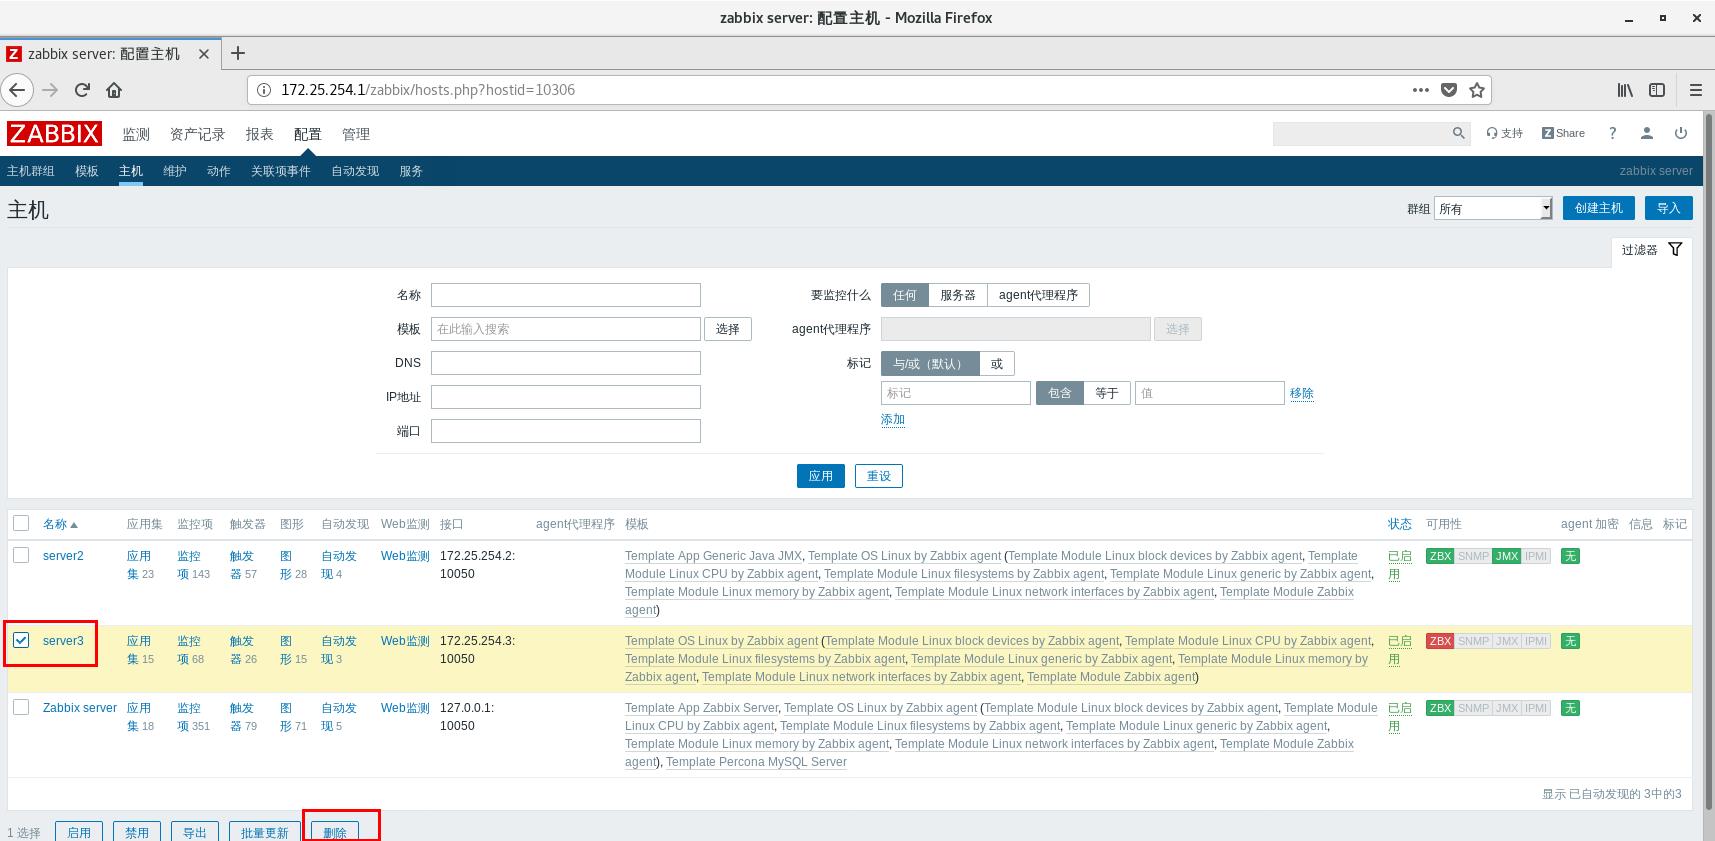Click the green JMX badge for server2

1506,556
